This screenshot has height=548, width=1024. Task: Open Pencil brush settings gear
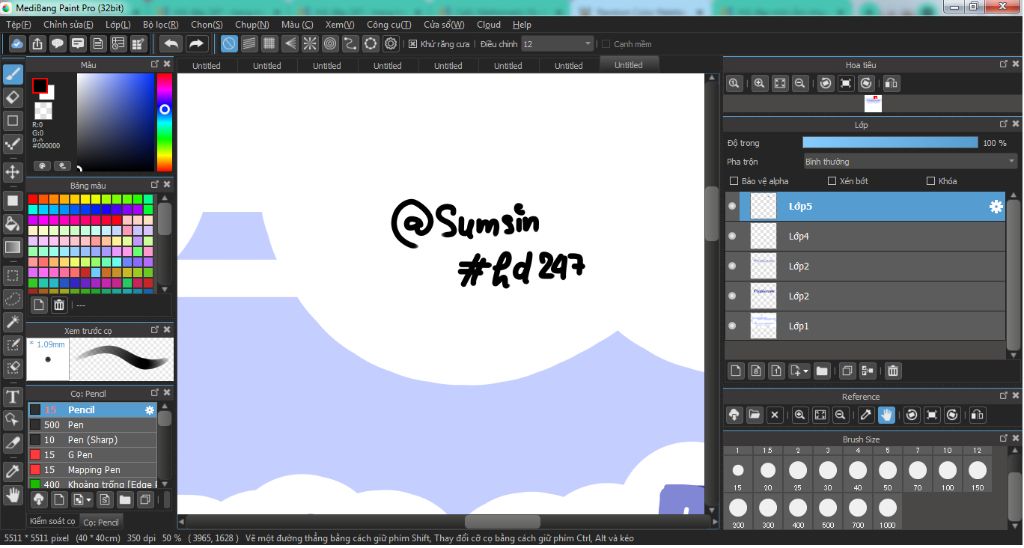pyautogui.click(x=150, y=410)
